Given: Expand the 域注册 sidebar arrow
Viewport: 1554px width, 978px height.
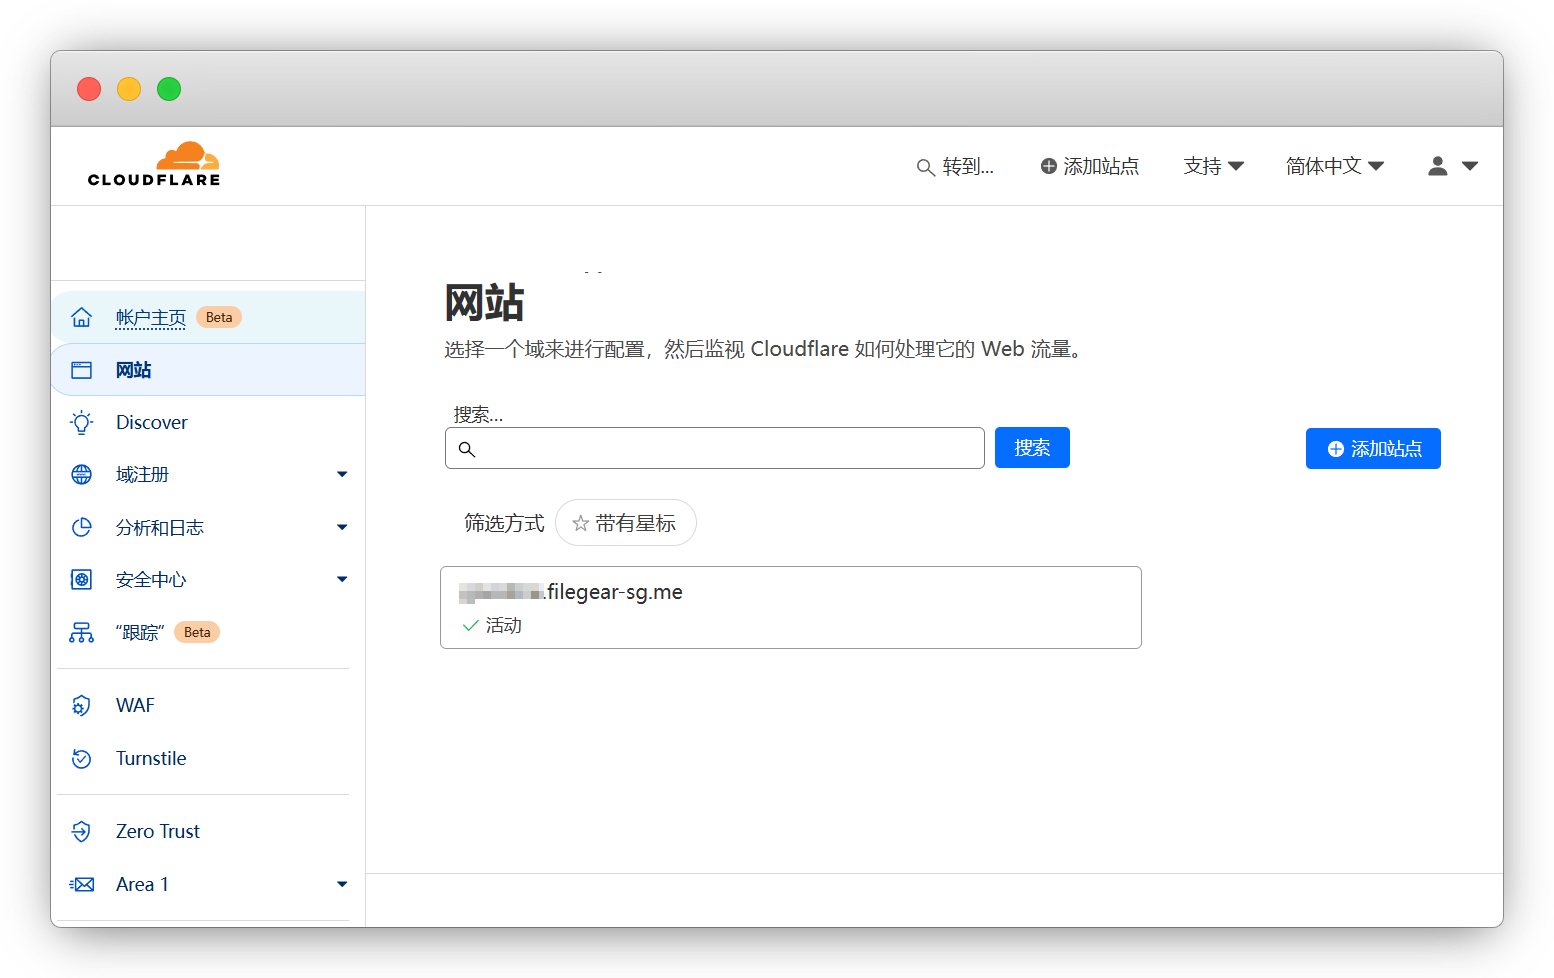Looking at the screenshot, I should (342, 475).
